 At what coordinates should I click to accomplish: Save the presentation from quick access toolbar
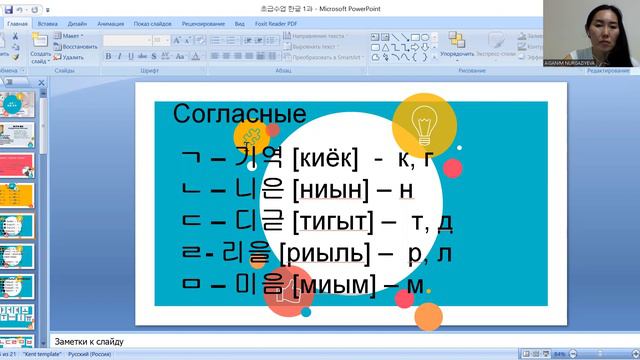8,9
